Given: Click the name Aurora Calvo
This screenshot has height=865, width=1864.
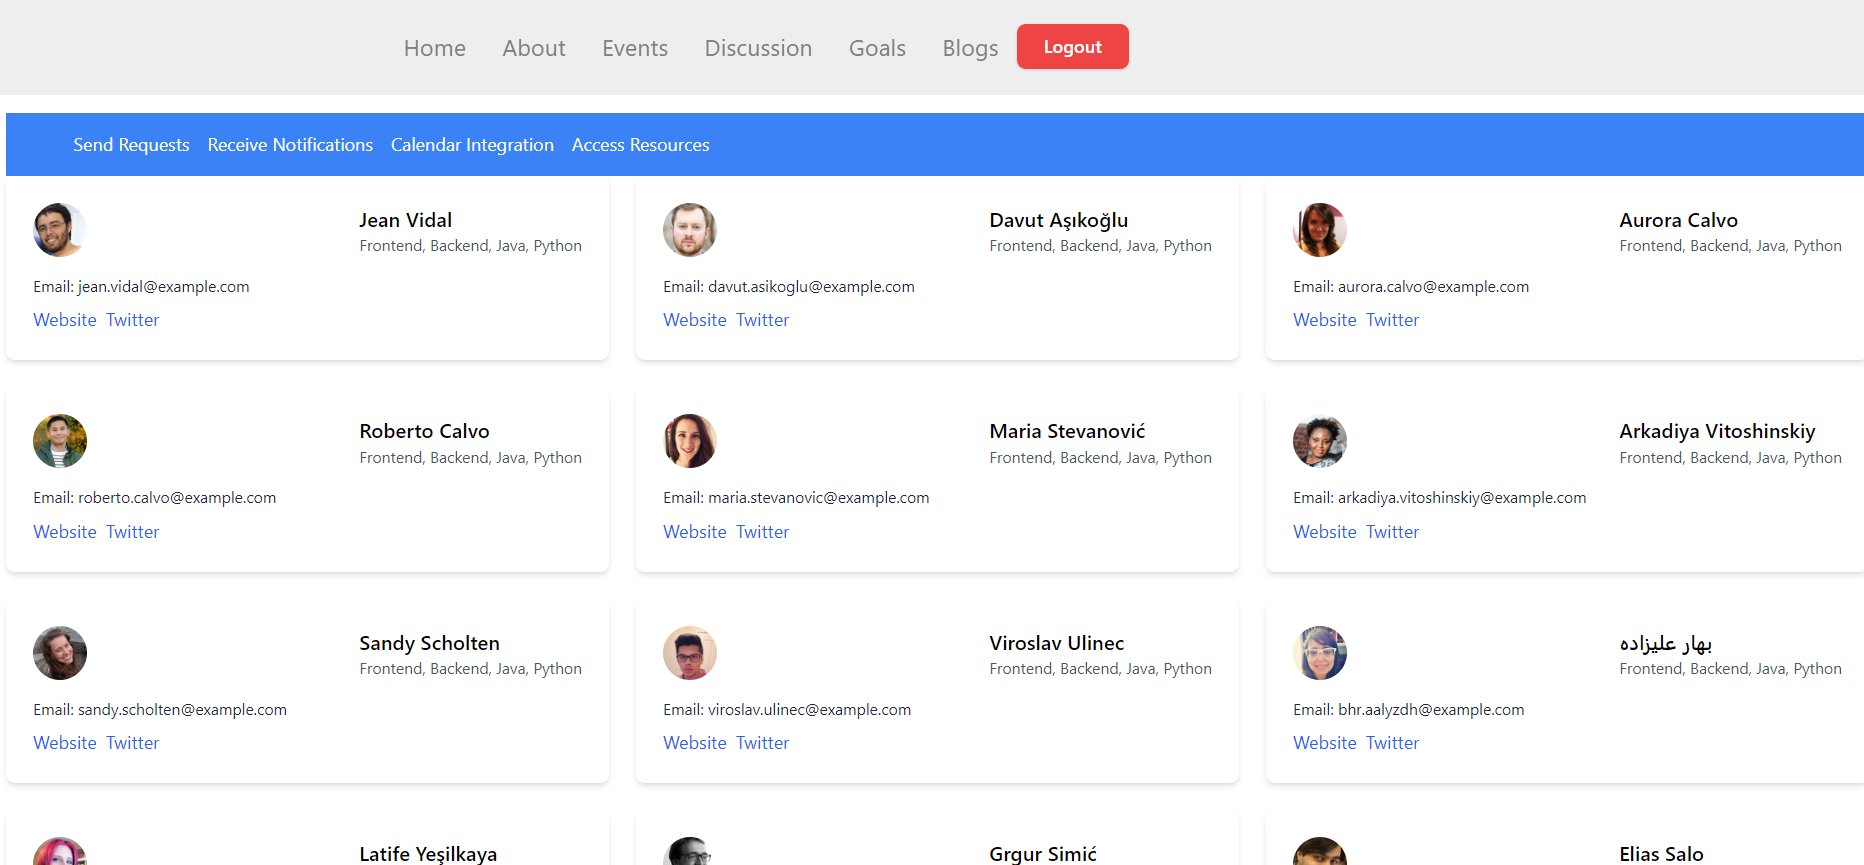Looking at the screenshot, I should point(1679,220).
